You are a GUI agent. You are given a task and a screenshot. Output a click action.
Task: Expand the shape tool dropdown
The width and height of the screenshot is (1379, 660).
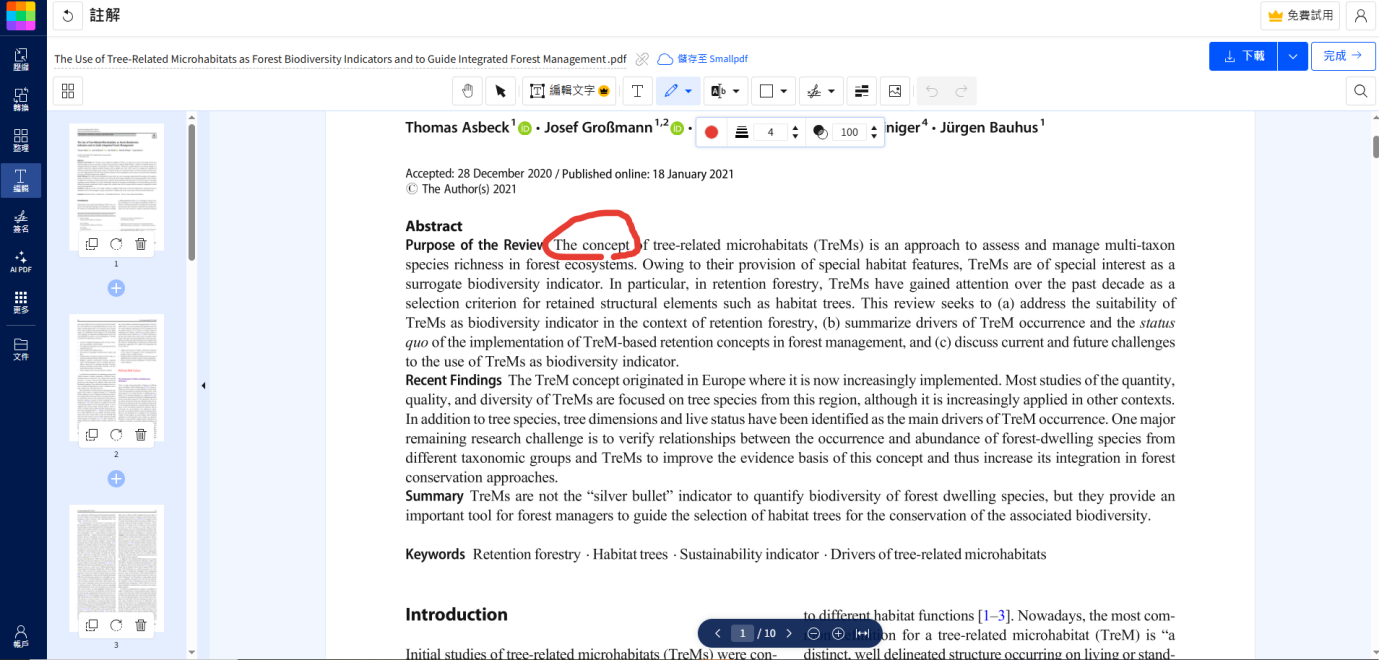tap(784, 91)
